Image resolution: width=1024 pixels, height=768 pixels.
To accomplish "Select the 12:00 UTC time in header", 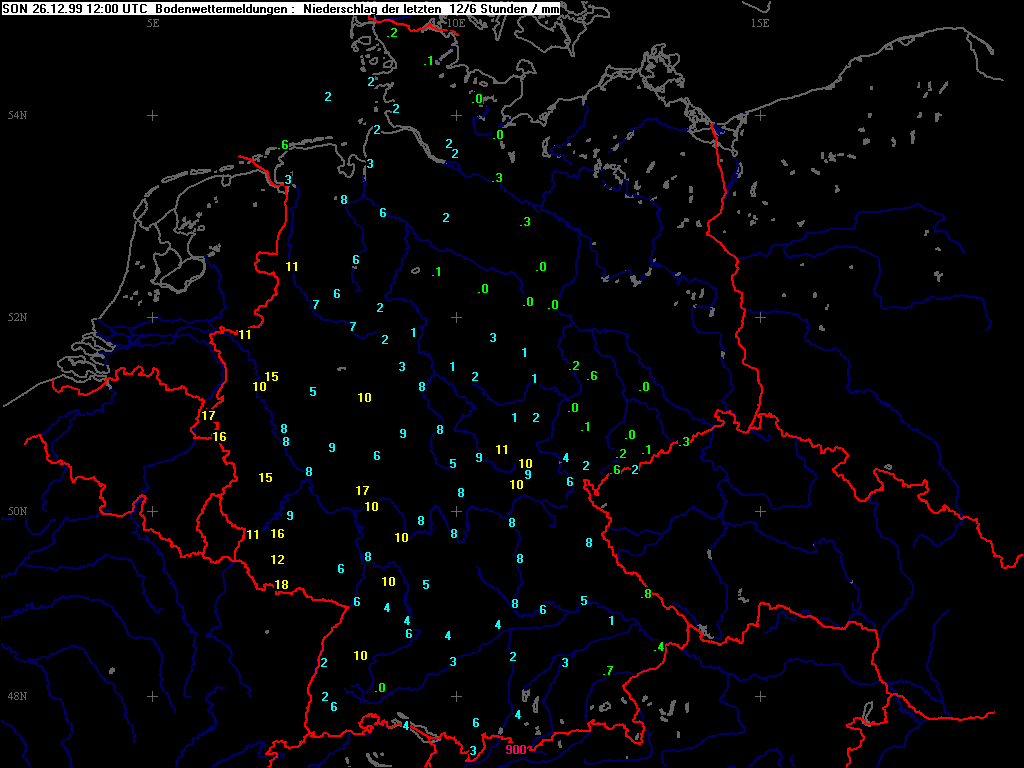I will click(112, 8).
